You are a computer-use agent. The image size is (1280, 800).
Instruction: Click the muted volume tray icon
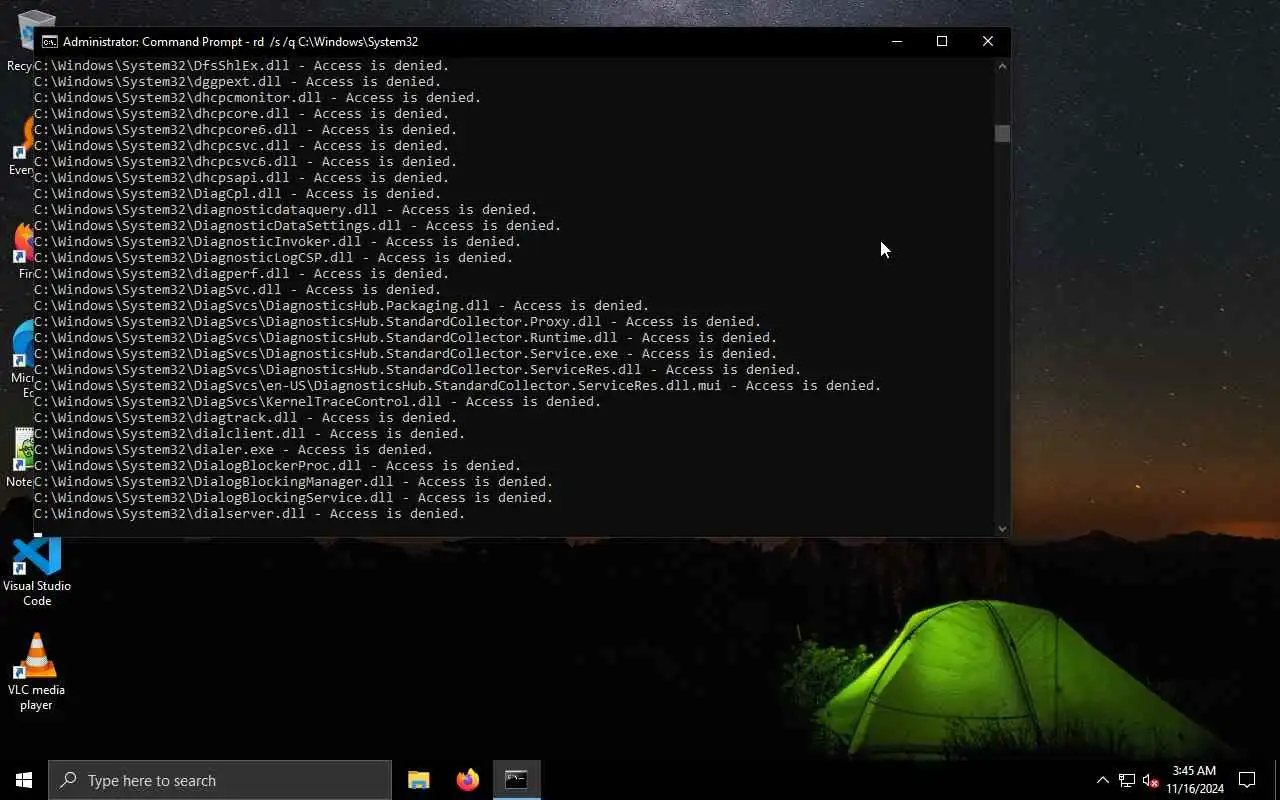pyautogui.click(x=1150, y=780)
